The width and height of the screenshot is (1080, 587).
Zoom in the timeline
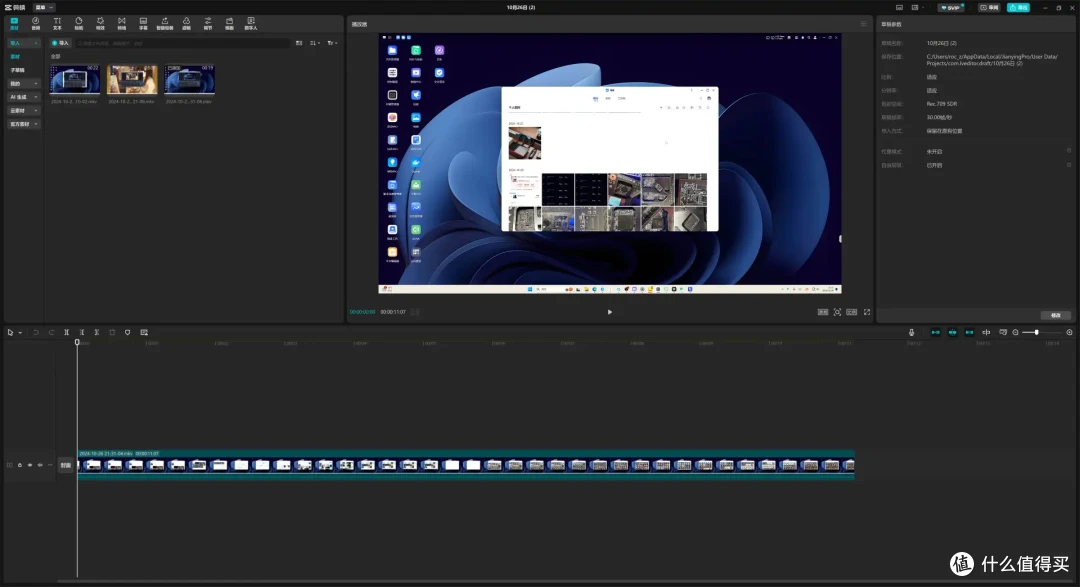coord(1070,332)
